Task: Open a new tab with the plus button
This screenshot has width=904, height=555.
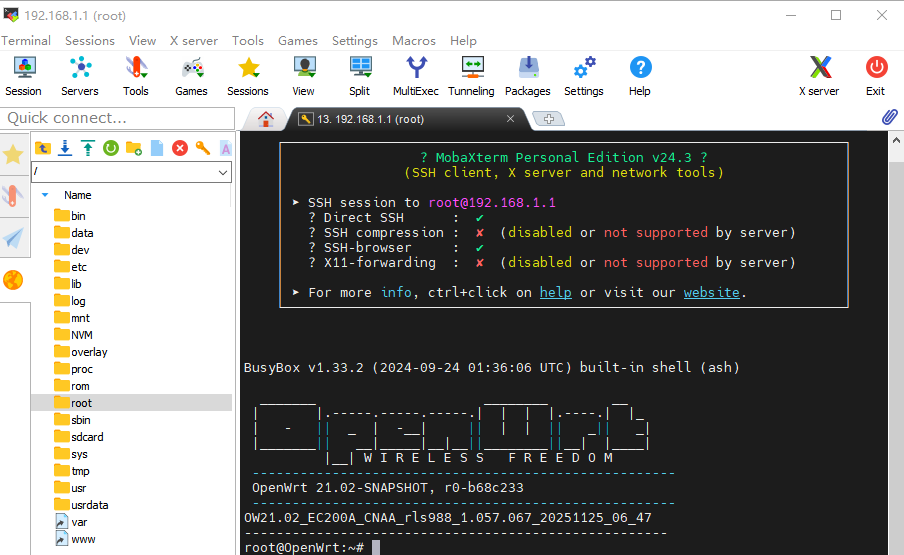Action: pyautogui.click(x=549, y=119)
